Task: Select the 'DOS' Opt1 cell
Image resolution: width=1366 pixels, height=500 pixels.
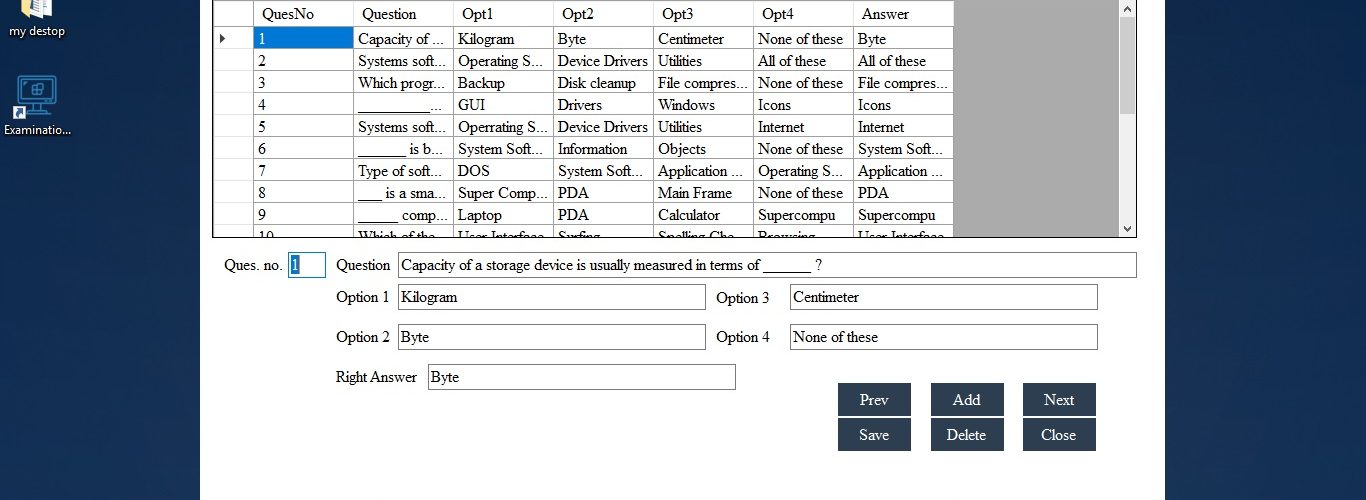Action: (x=503, y=171)
